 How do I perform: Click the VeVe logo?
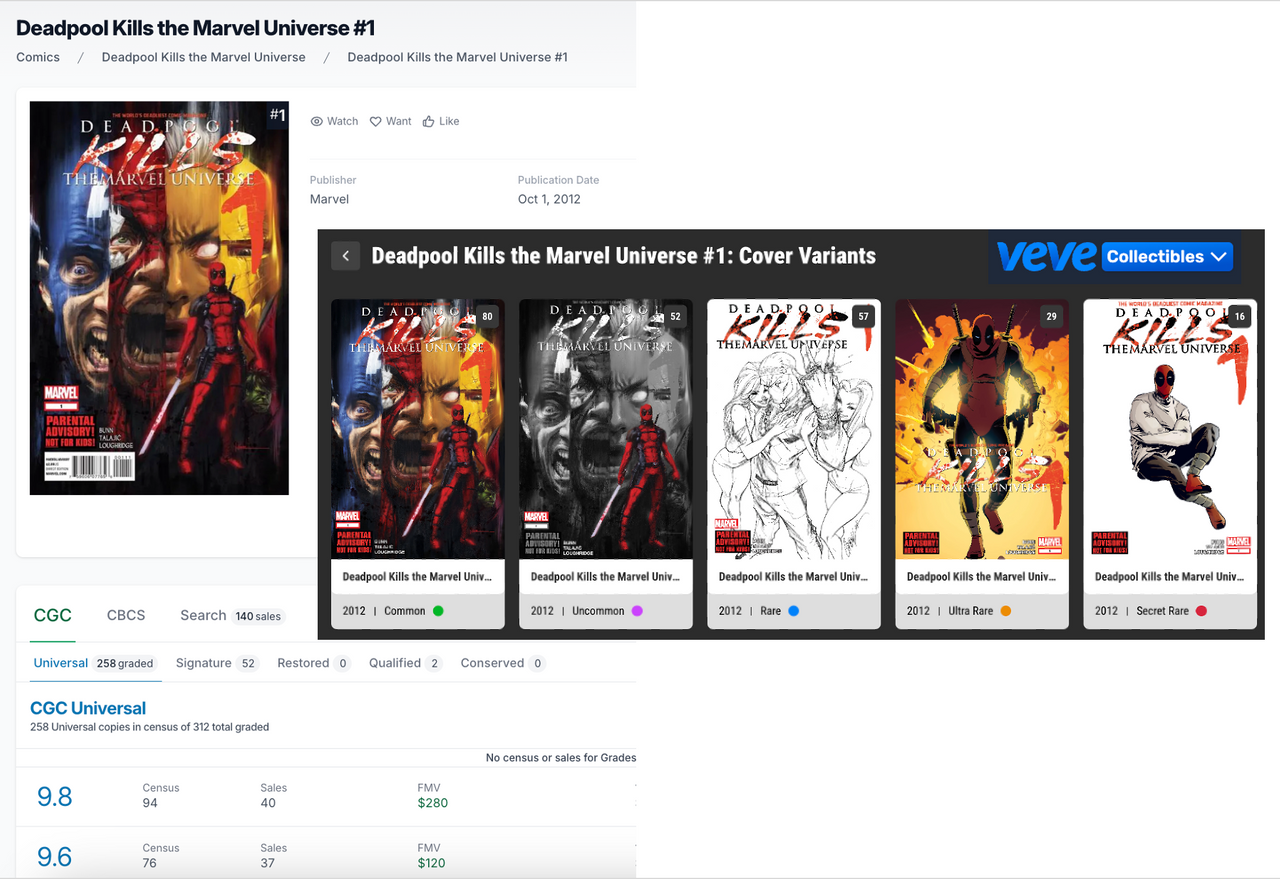click(x=1047, y=256)
